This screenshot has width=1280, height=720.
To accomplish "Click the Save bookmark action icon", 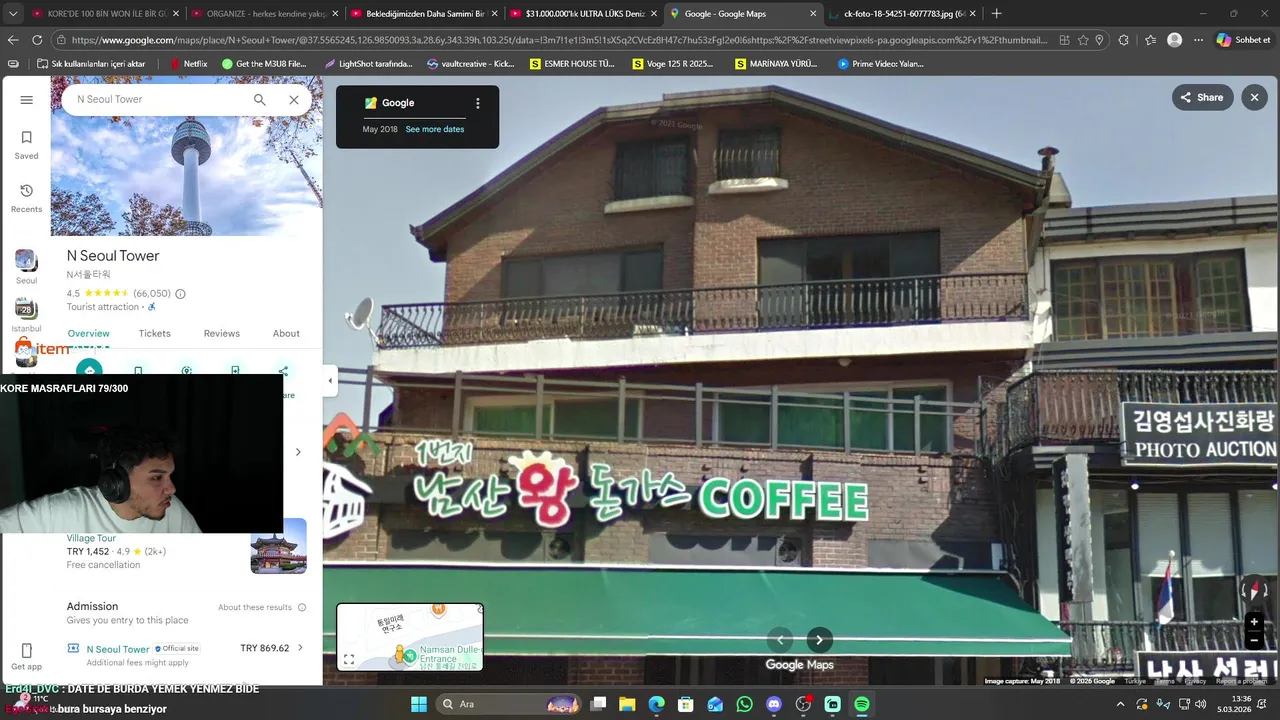I will [138, 370].
